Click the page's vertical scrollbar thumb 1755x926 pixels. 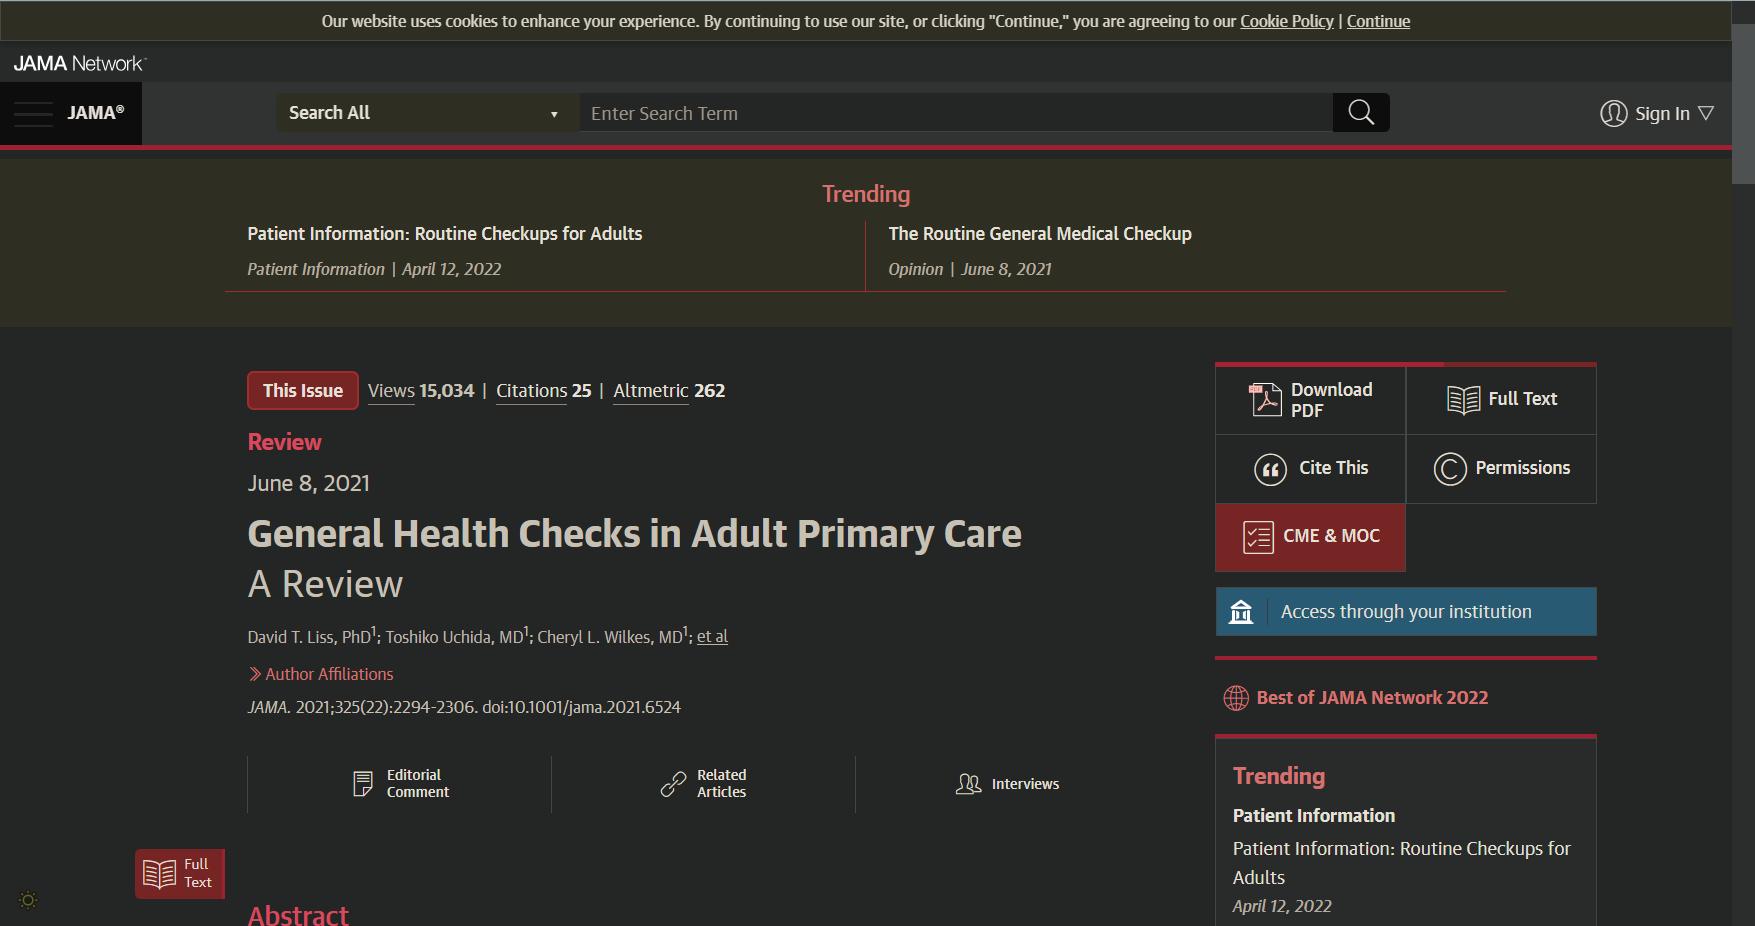tap(1743, 100)
